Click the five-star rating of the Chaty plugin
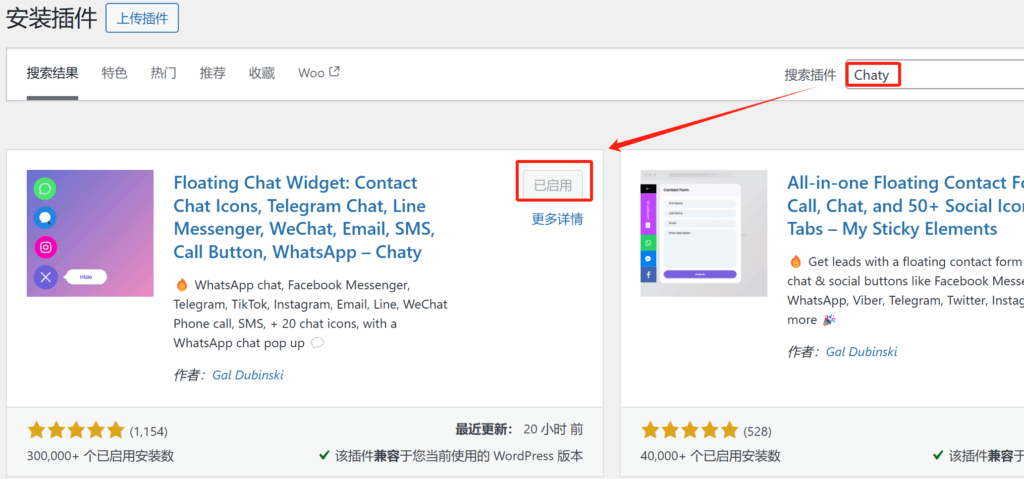Viewport: 1024px width, 479px height. coord(75,430)
